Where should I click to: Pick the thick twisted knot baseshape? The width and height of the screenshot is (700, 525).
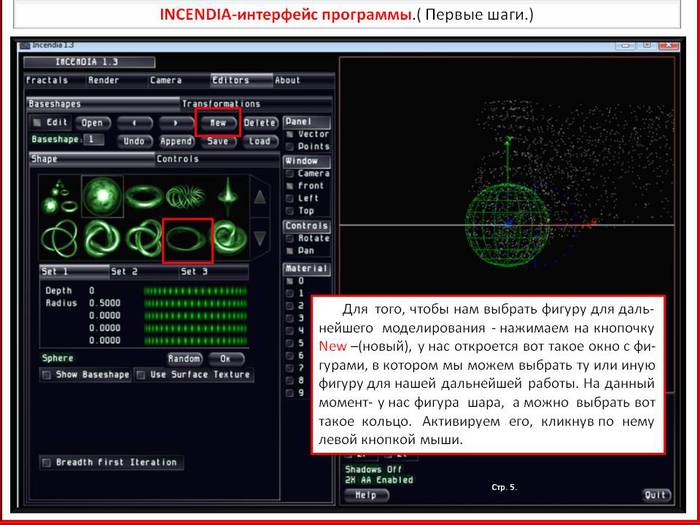click(102, 240)
